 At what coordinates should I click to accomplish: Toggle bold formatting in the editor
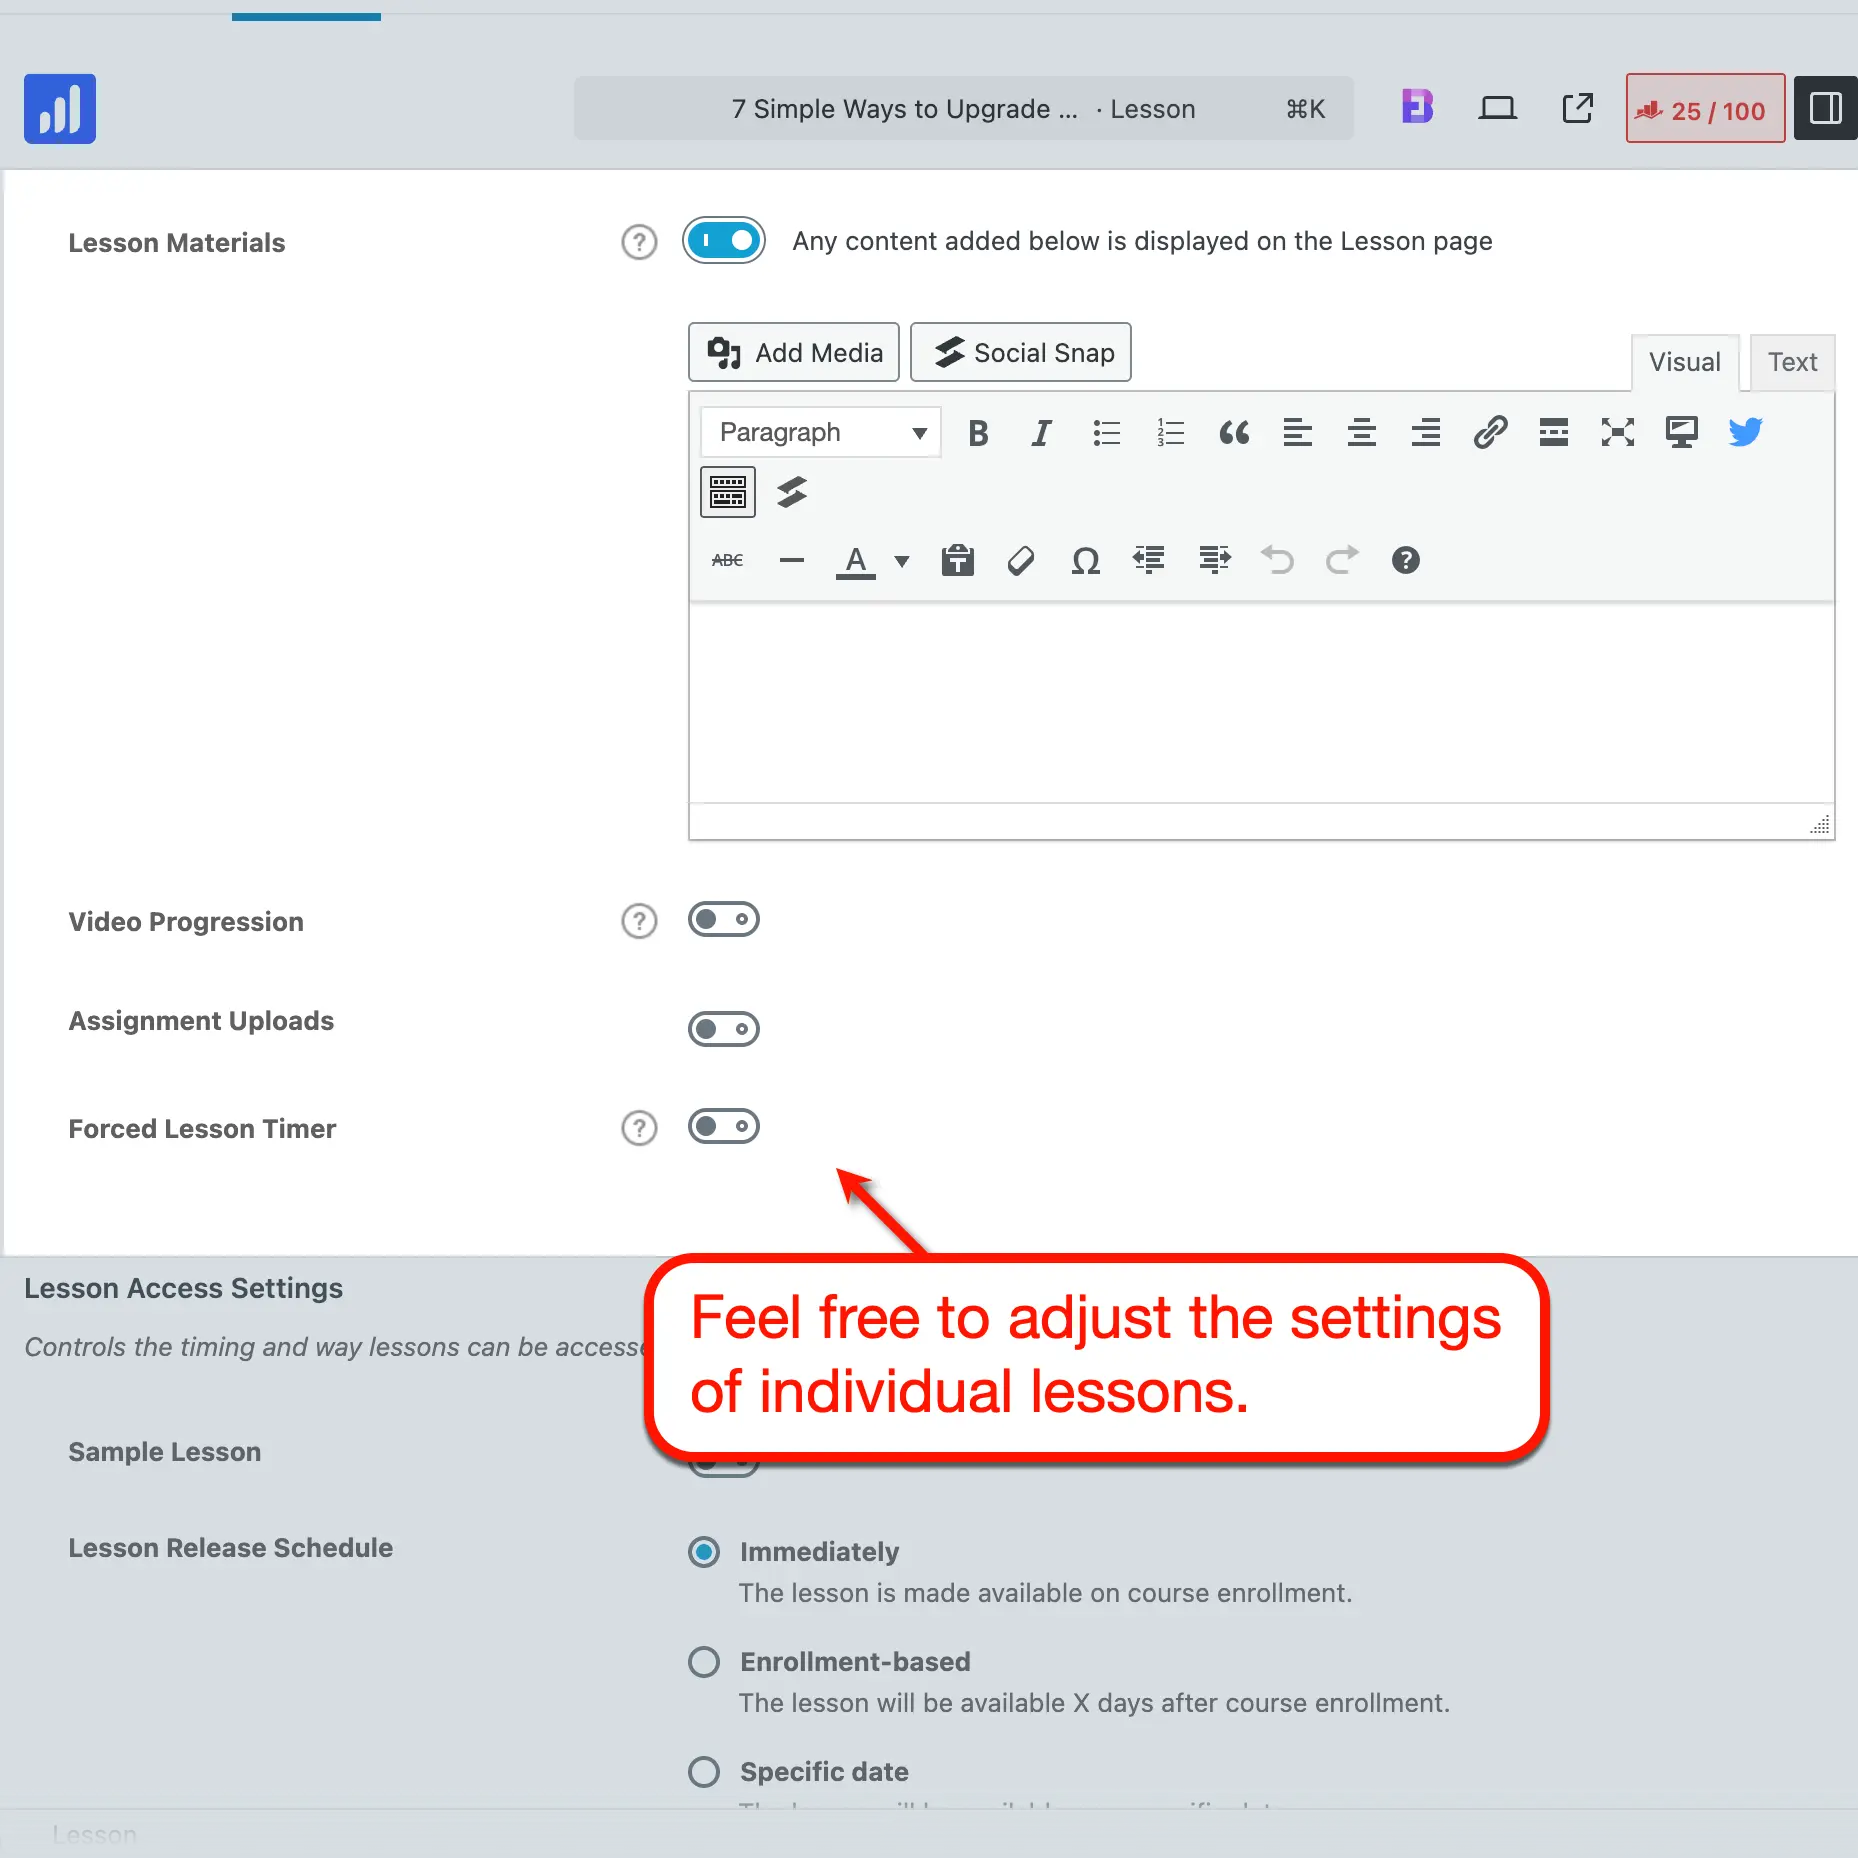tap(978, 432)
